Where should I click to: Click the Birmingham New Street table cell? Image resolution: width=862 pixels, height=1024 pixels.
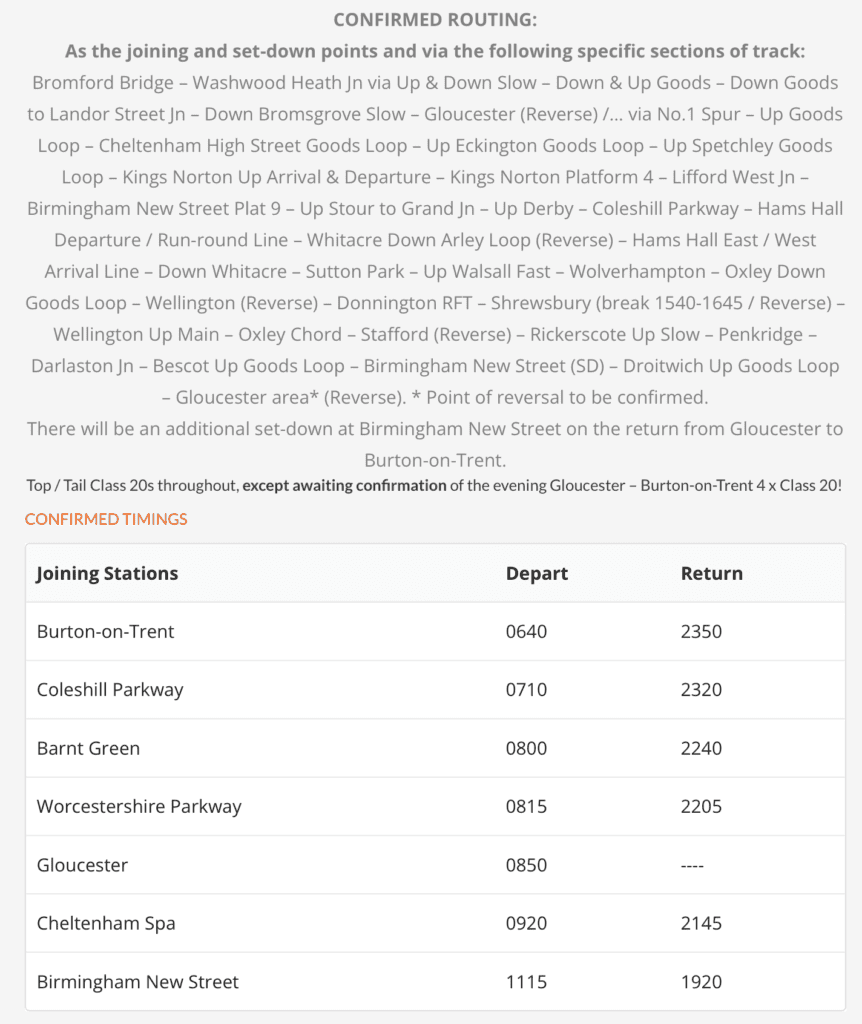[x=138, y=981]
